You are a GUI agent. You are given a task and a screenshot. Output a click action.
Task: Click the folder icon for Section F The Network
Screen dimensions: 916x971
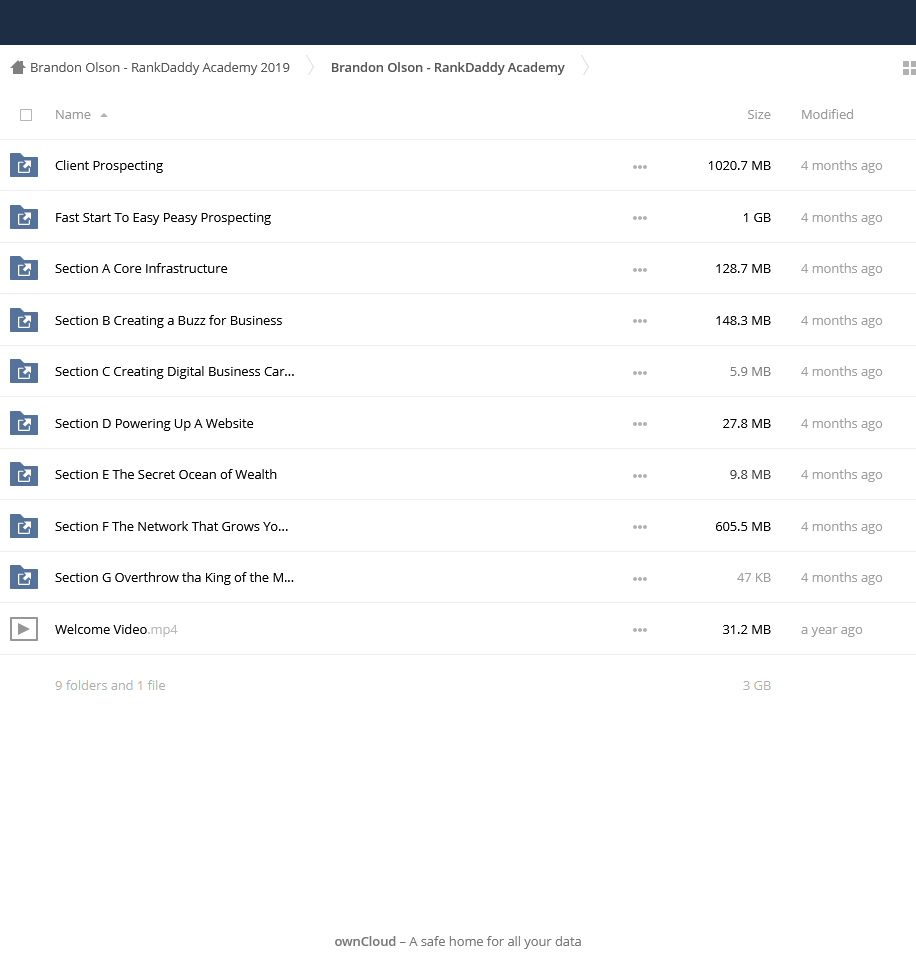pyautogui.click(x=24, y=526)
